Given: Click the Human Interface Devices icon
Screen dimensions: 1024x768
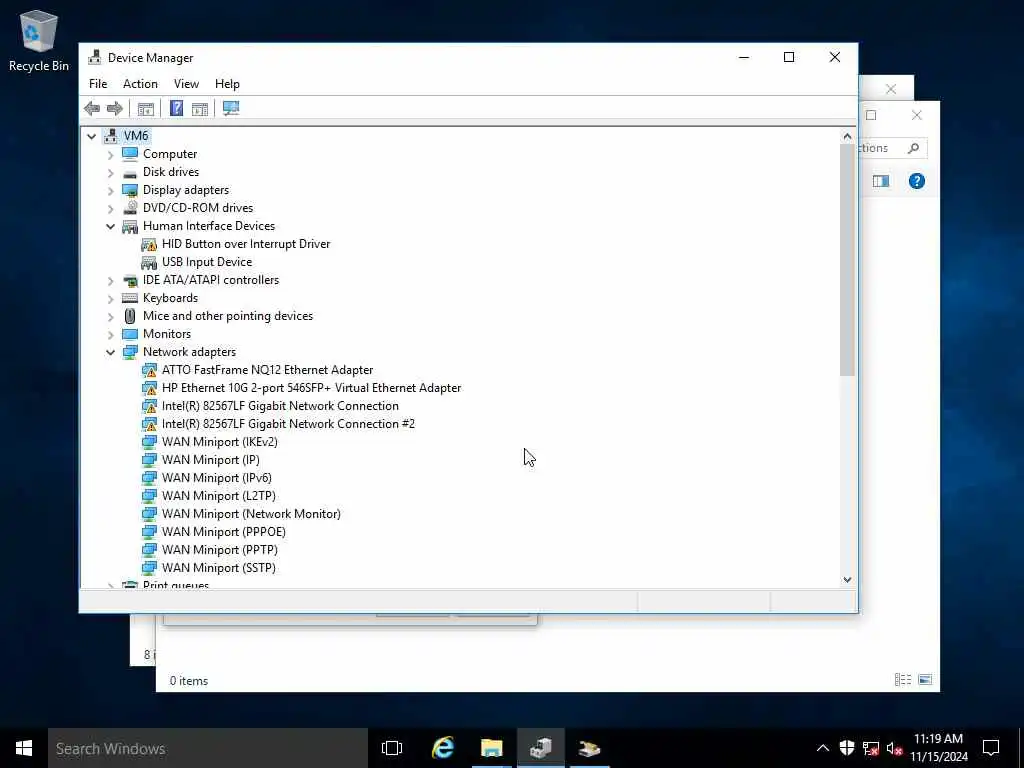Looking at the screenshot, I should point(130,226).
